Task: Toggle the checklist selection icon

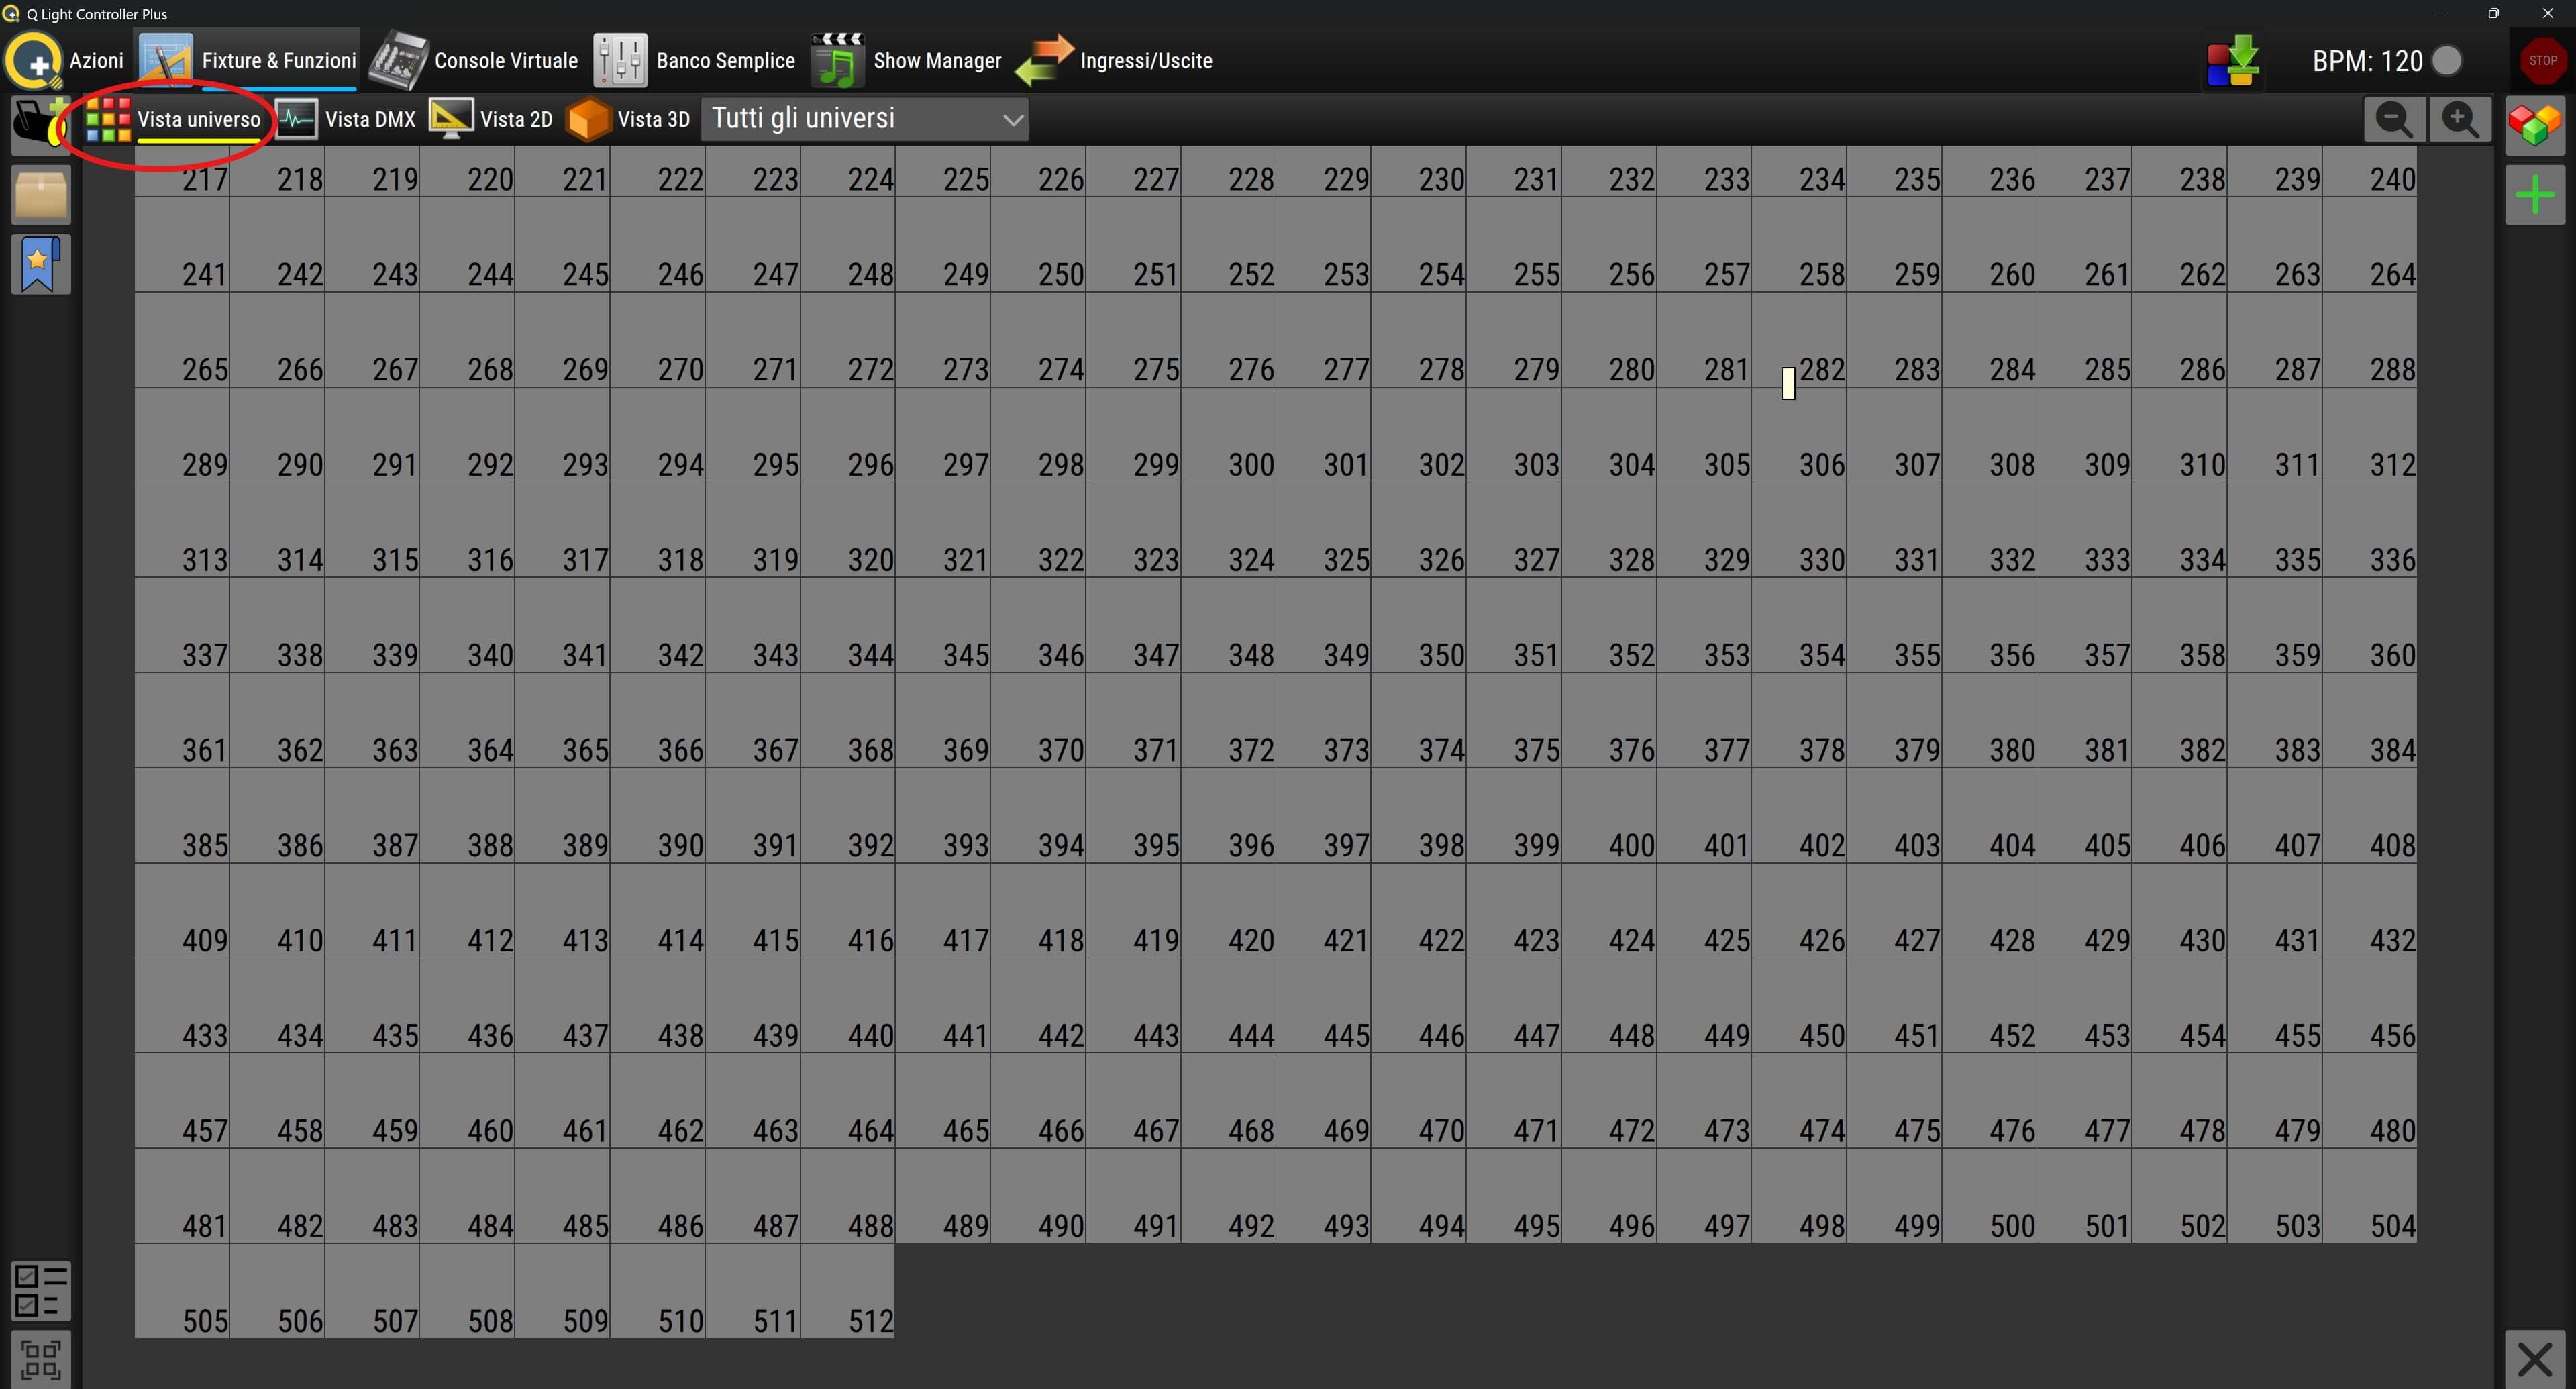Action: 40,1290
